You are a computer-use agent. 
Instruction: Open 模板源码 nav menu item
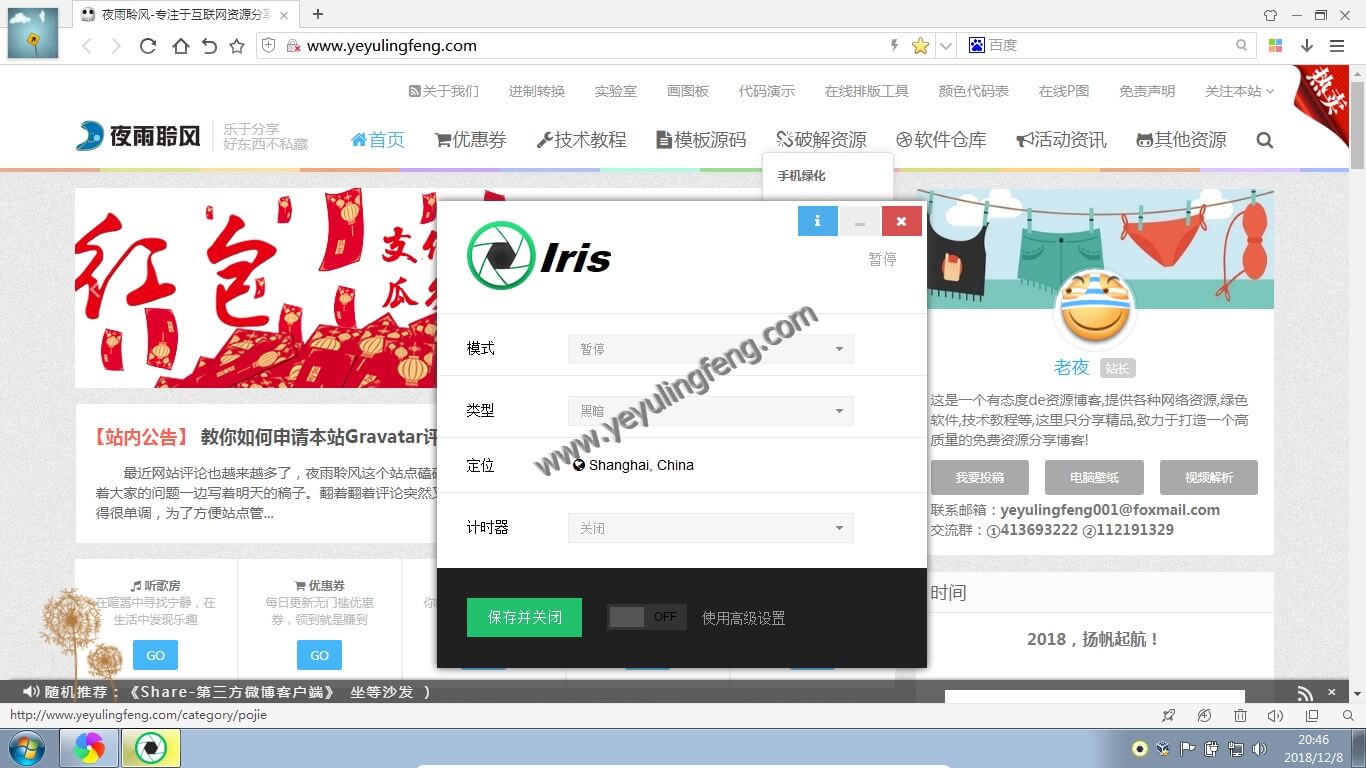701,140
